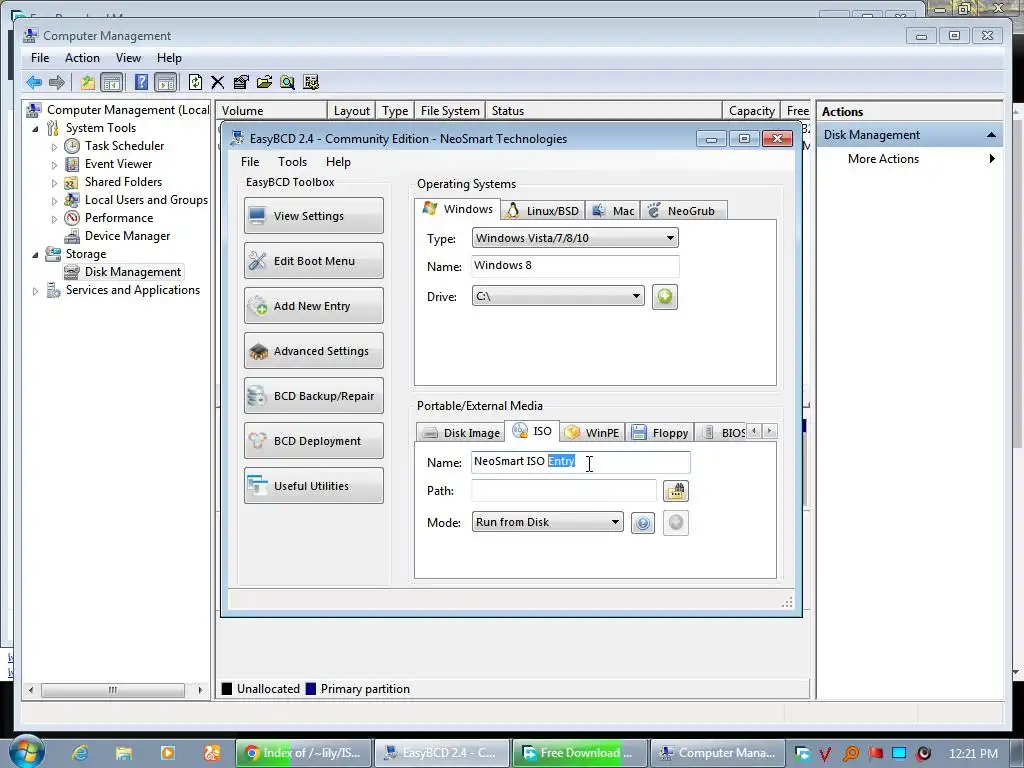The image size is (1024, 768).
Task: Click the BCD Backup/Repair button
Action: pos(313,396)
